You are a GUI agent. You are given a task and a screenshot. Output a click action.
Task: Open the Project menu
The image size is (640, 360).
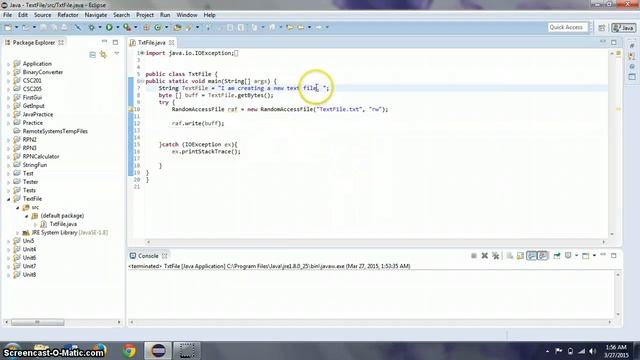(145, 15)
